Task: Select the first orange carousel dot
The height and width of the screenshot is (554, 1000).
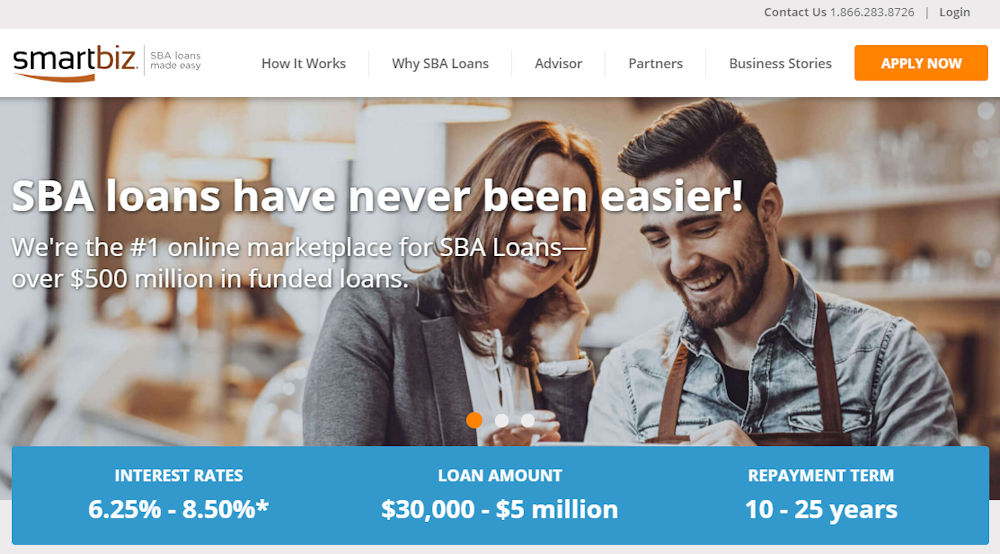Action: (x=474, y=419)
